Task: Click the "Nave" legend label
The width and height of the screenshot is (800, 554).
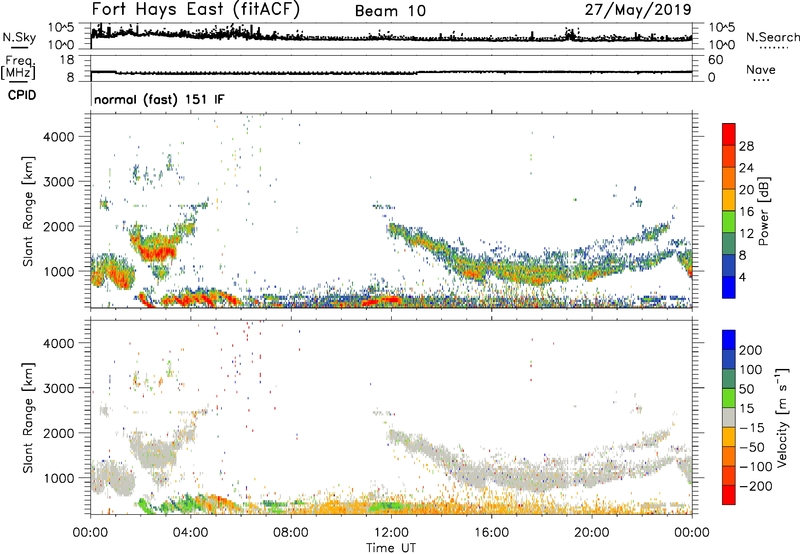Action: coord(761,69)
